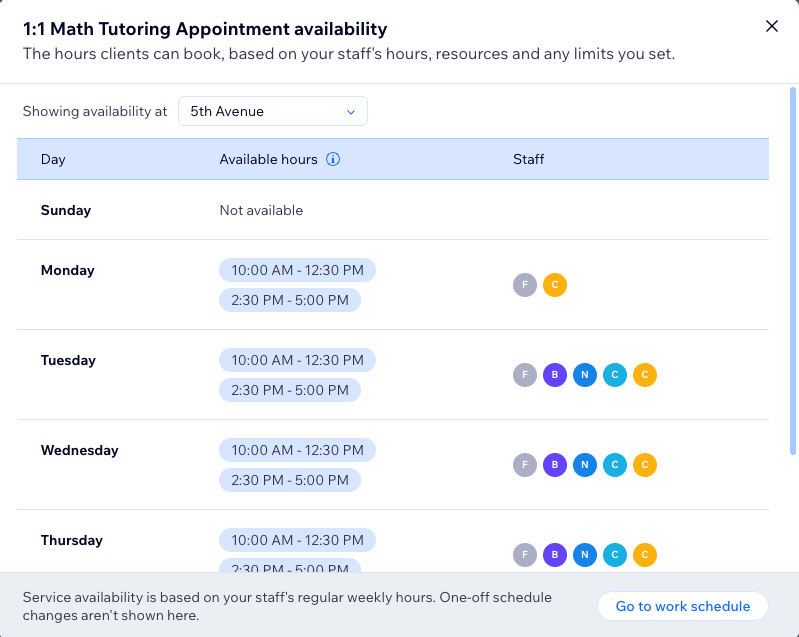The image size is (799, 637).
Task: Click Wednesday's gray F staff avatar
Action: (x=525, y=465)
